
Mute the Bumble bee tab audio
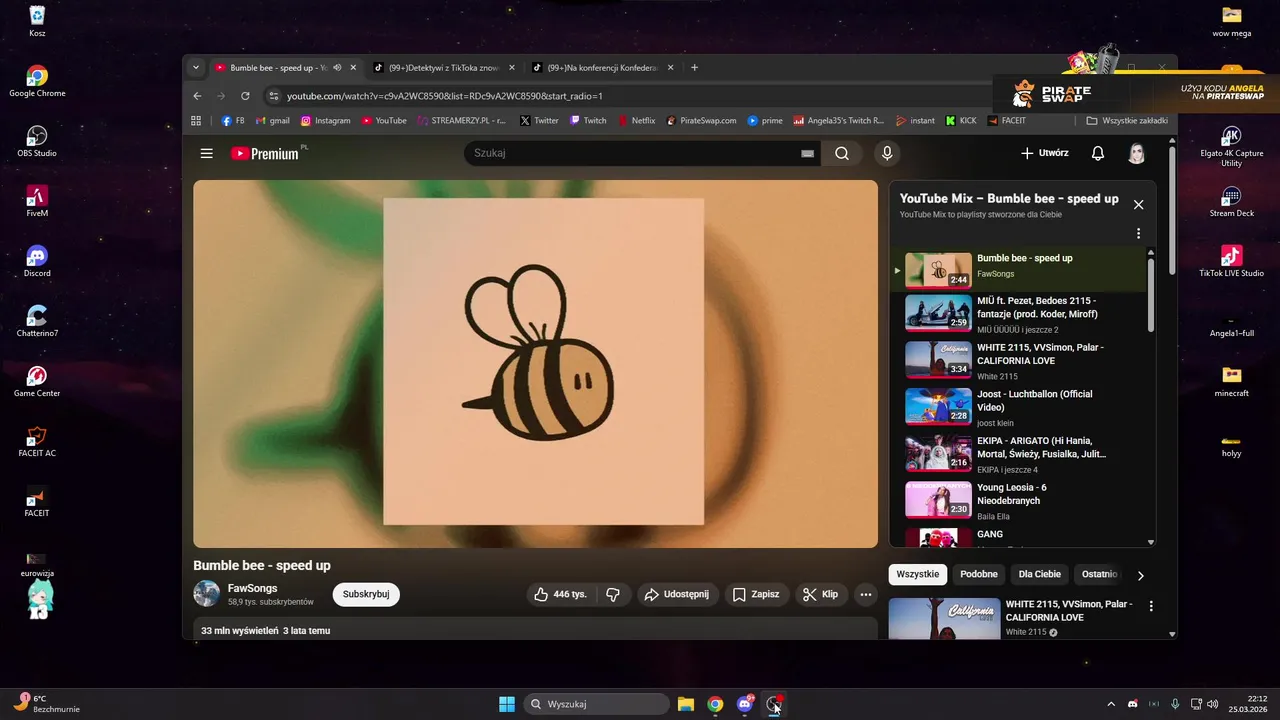[337, 68]
